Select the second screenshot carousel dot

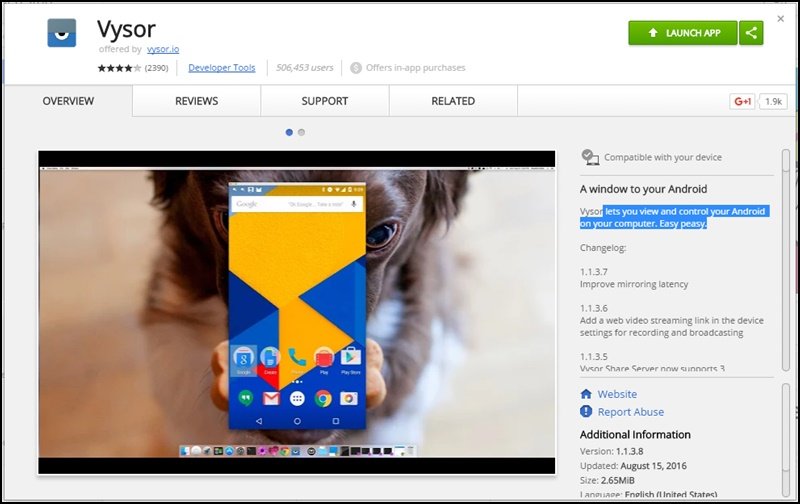(x=302, y=132)
